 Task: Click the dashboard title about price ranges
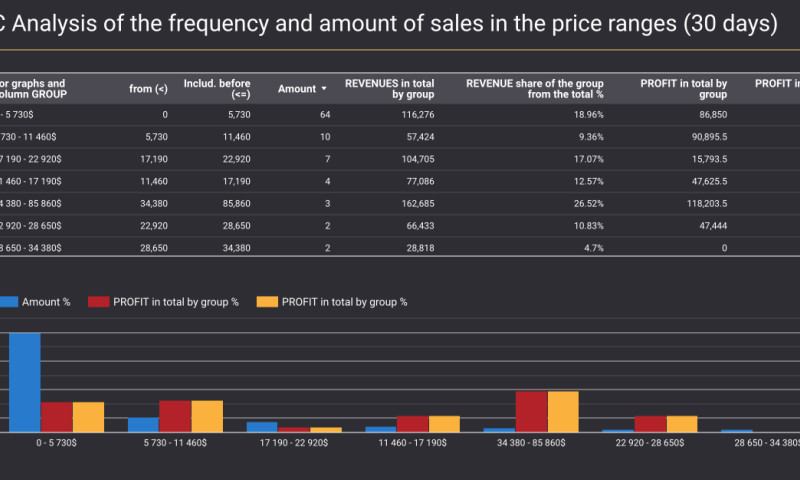[x=390, y=25]
